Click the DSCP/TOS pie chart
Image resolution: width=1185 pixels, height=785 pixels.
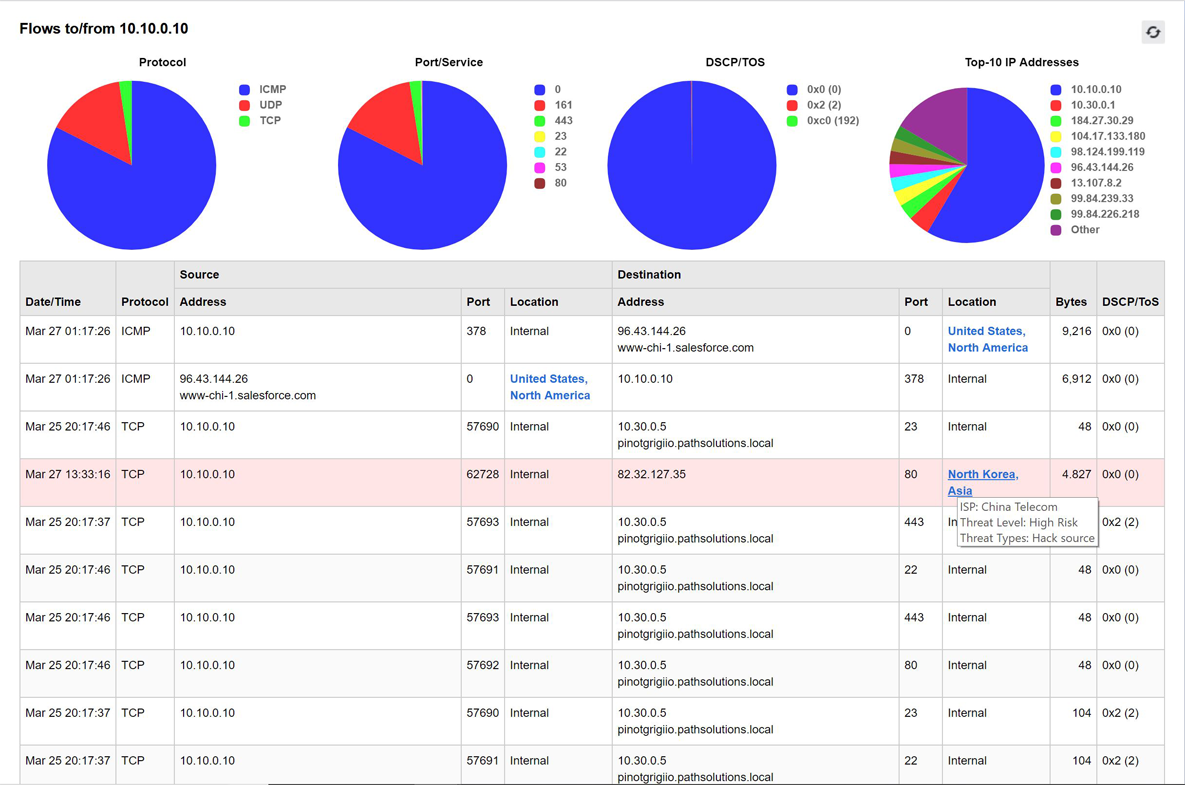pos(692,165)
